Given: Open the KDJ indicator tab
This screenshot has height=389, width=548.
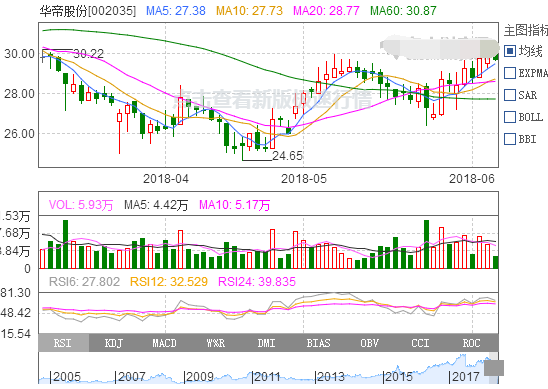Looking at the screenshot, I should coord(114,343).
